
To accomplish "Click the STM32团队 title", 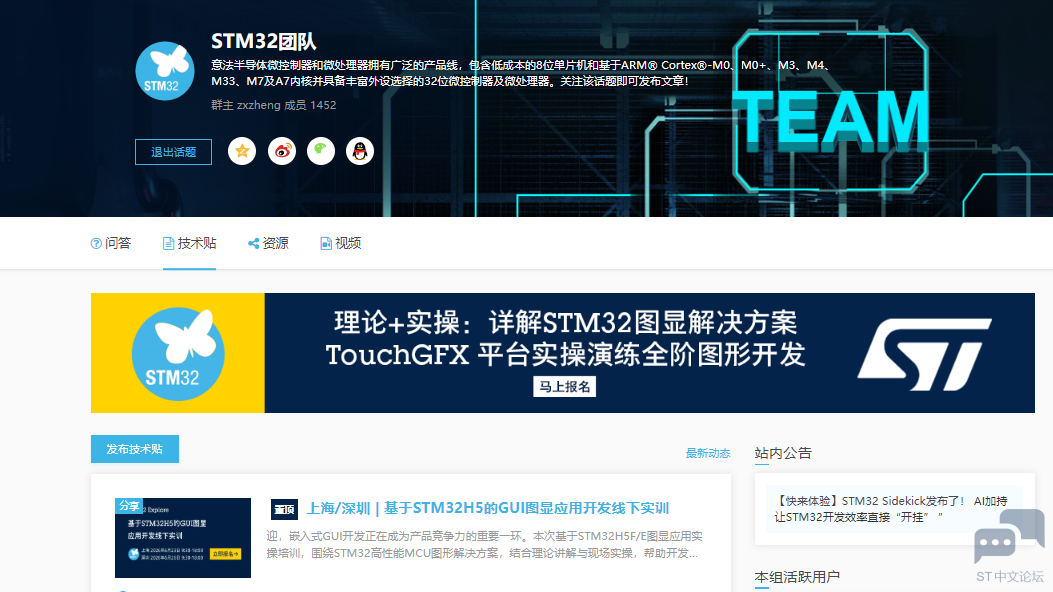I will coord(263,42).
